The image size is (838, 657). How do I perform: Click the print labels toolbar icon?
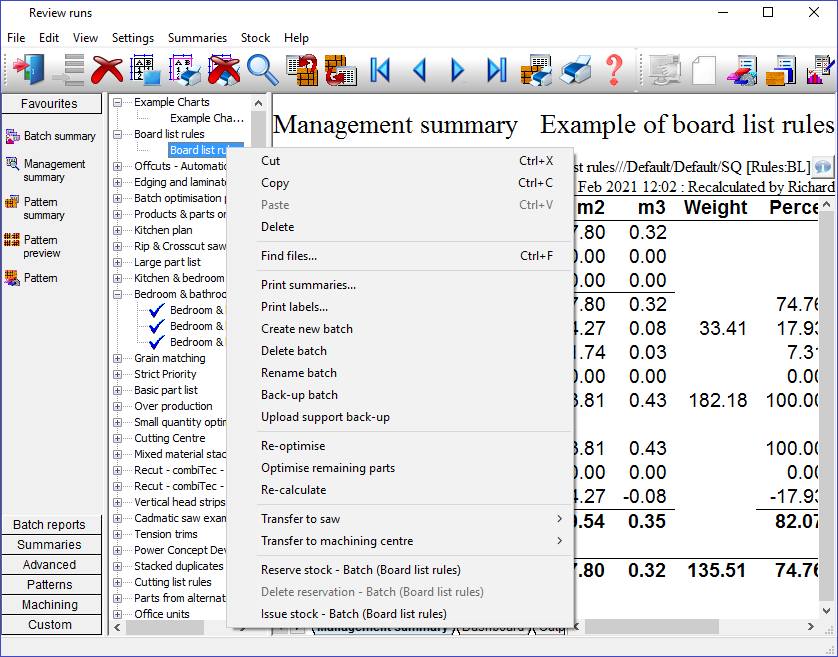click(185, 69)
